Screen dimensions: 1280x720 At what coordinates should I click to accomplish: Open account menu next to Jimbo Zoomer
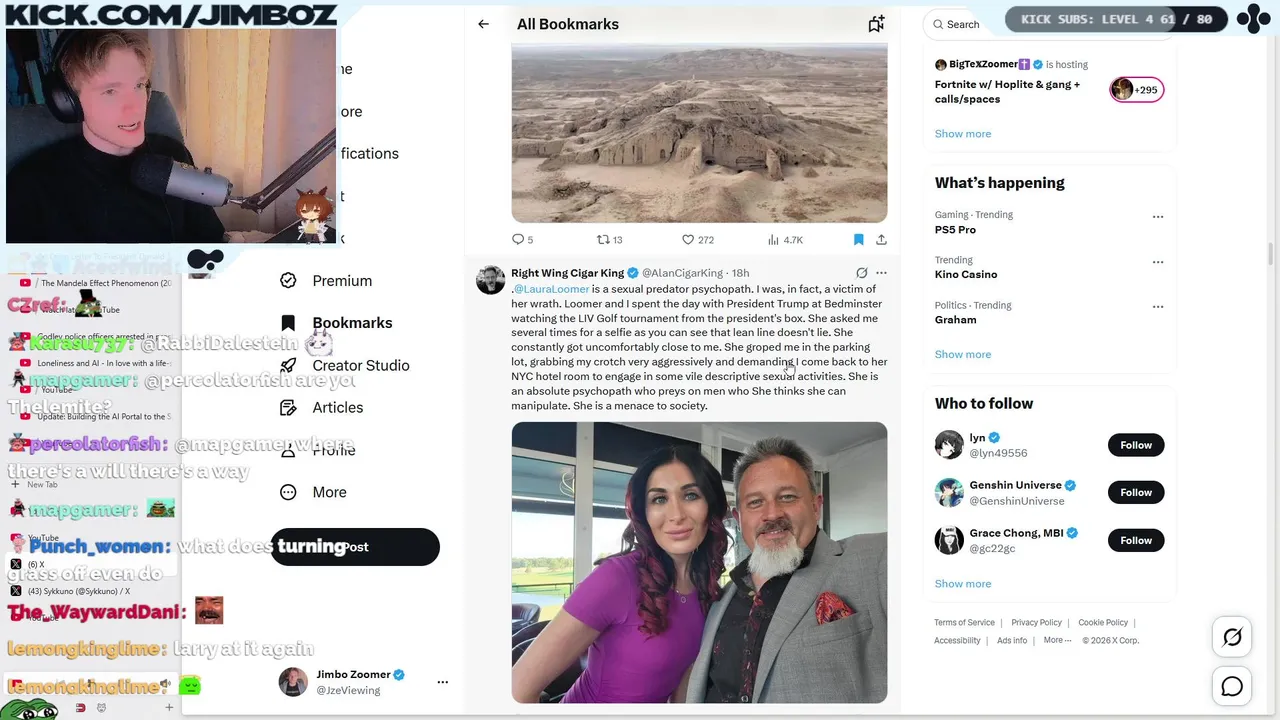(442, 682)
